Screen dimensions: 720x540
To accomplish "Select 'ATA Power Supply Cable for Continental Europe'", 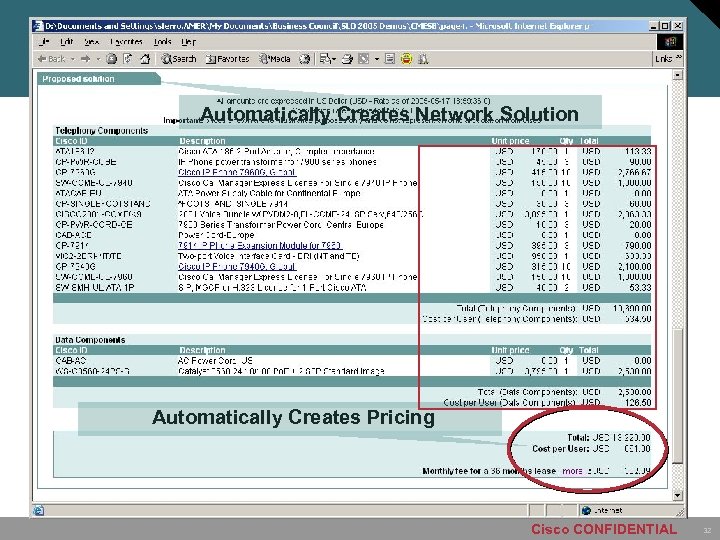I will point(269,193).
